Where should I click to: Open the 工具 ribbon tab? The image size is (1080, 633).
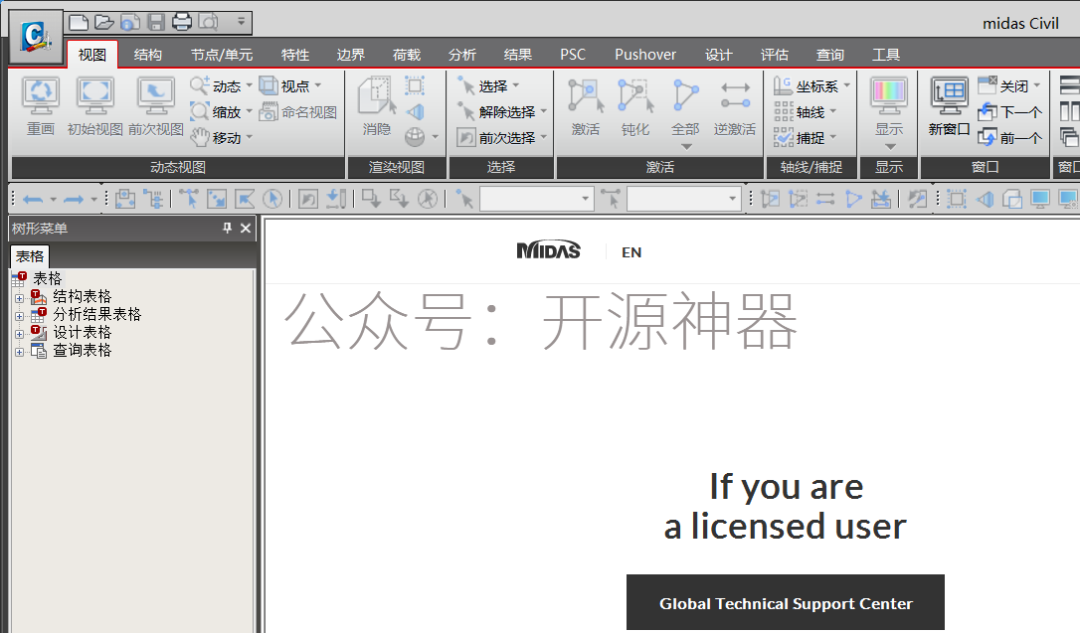[x=886, y=54]
